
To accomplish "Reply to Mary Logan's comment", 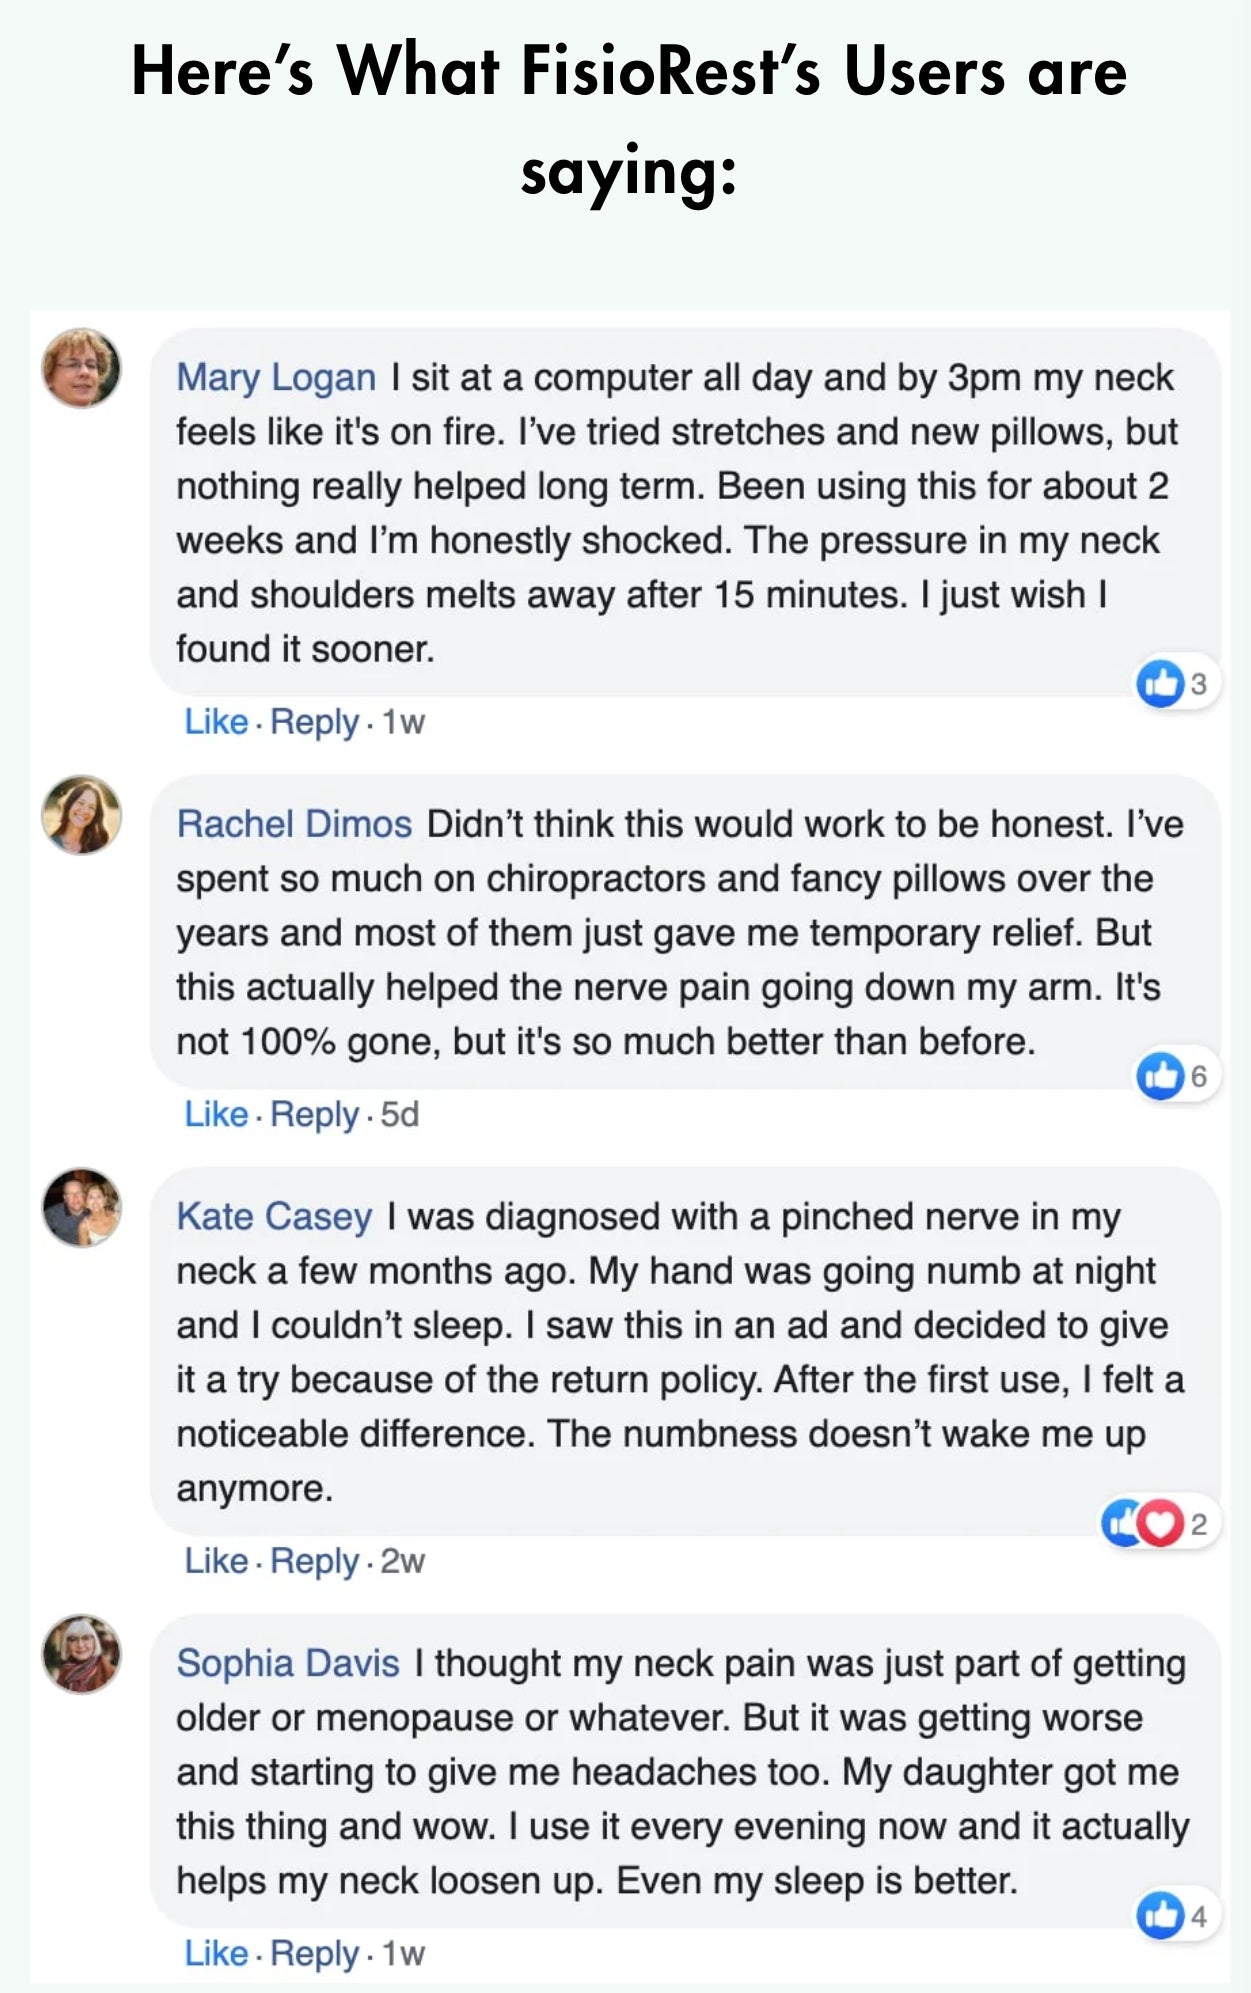I will point(314,721).
